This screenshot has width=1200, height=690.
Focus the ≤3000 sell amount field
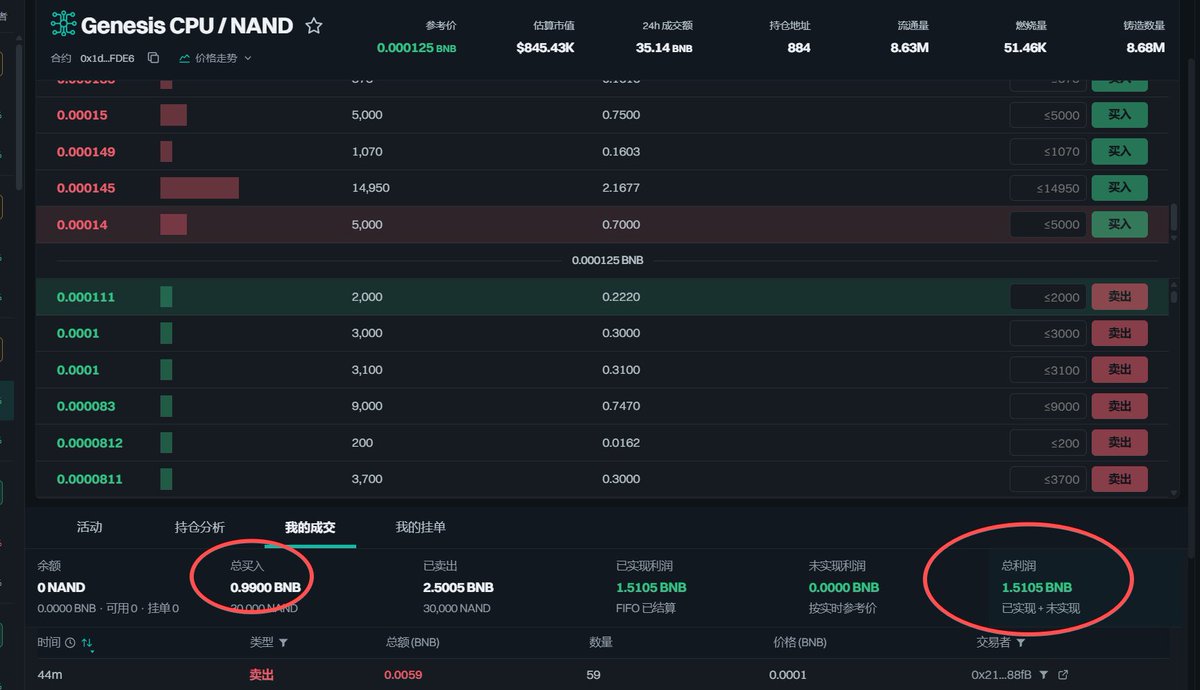[1048, 333]
